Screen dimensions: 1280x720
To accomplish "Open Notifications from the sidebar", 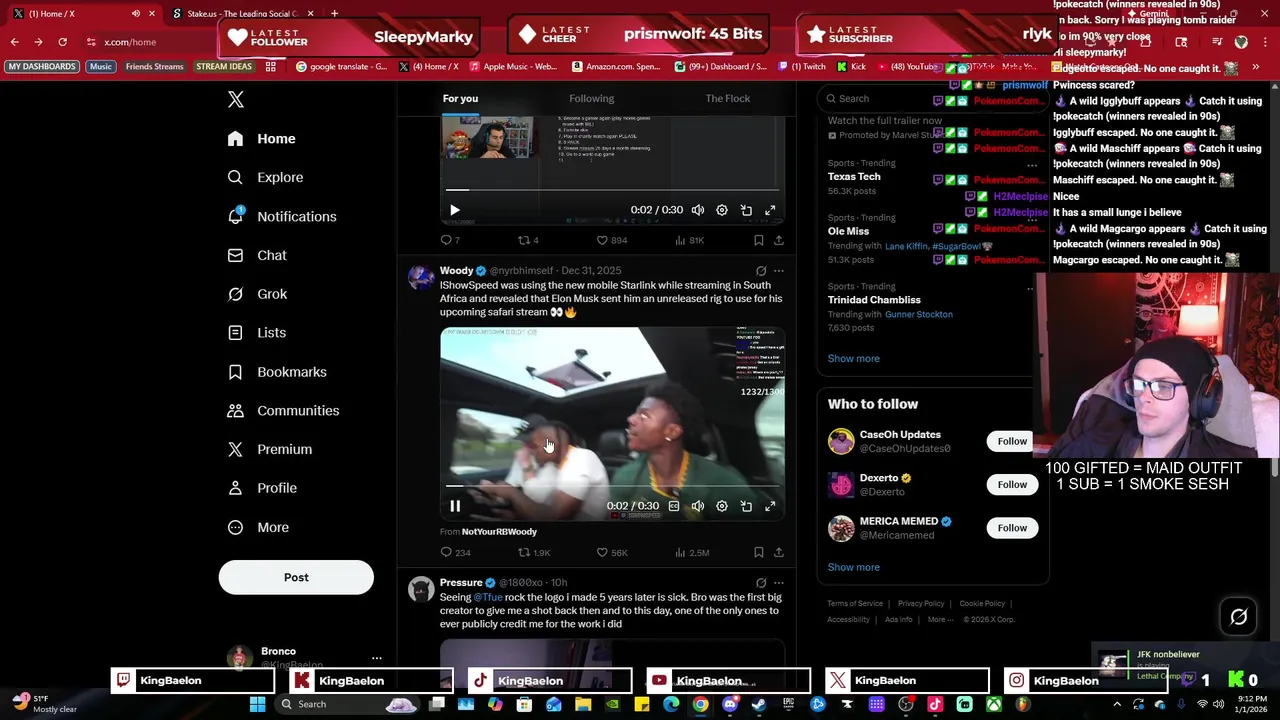I will [x=281, y=216].
